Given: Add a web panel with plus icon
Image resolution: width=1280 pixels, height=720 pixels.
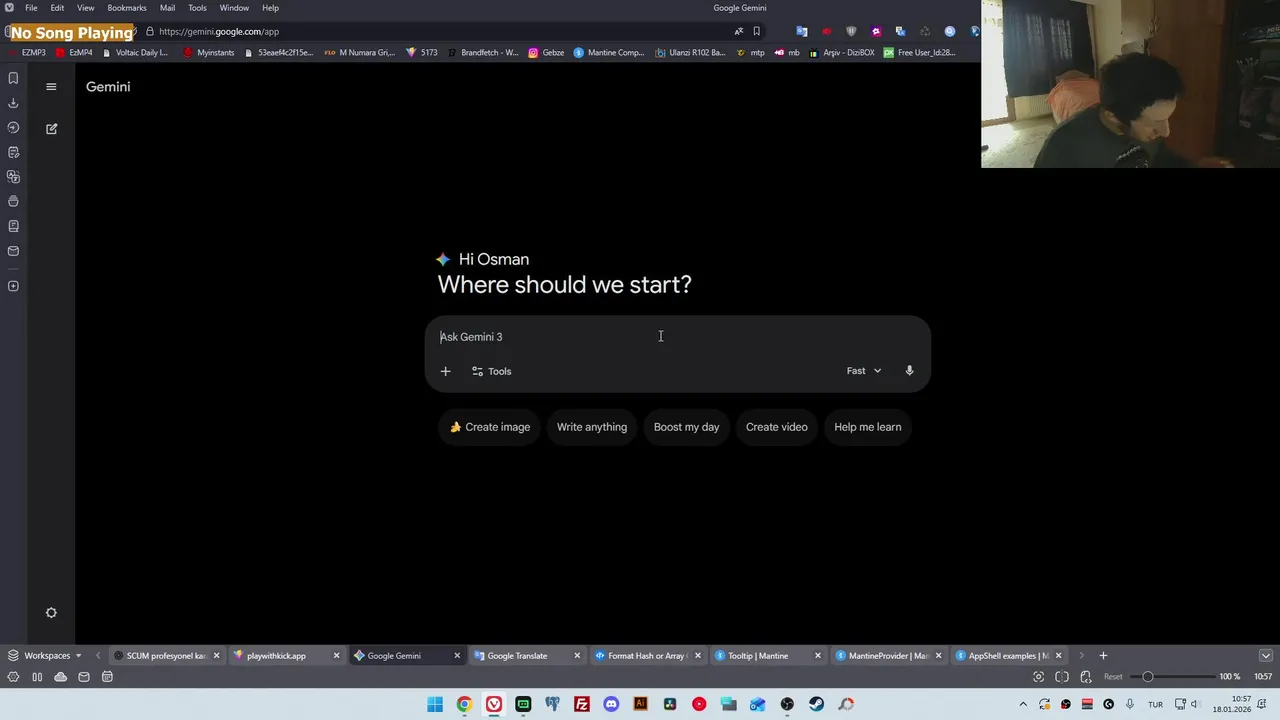Looking at the screenshot, I should point(13,286).
